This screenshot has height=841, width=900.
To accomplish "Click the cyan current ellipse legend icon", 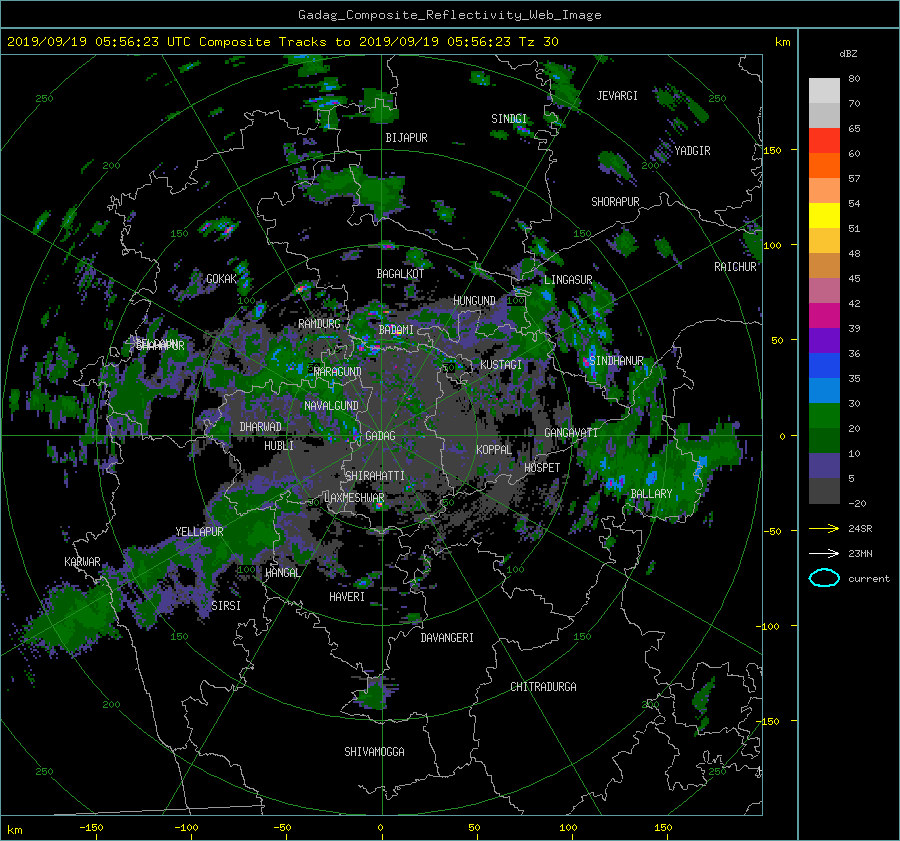I will (x=824, y=578).
